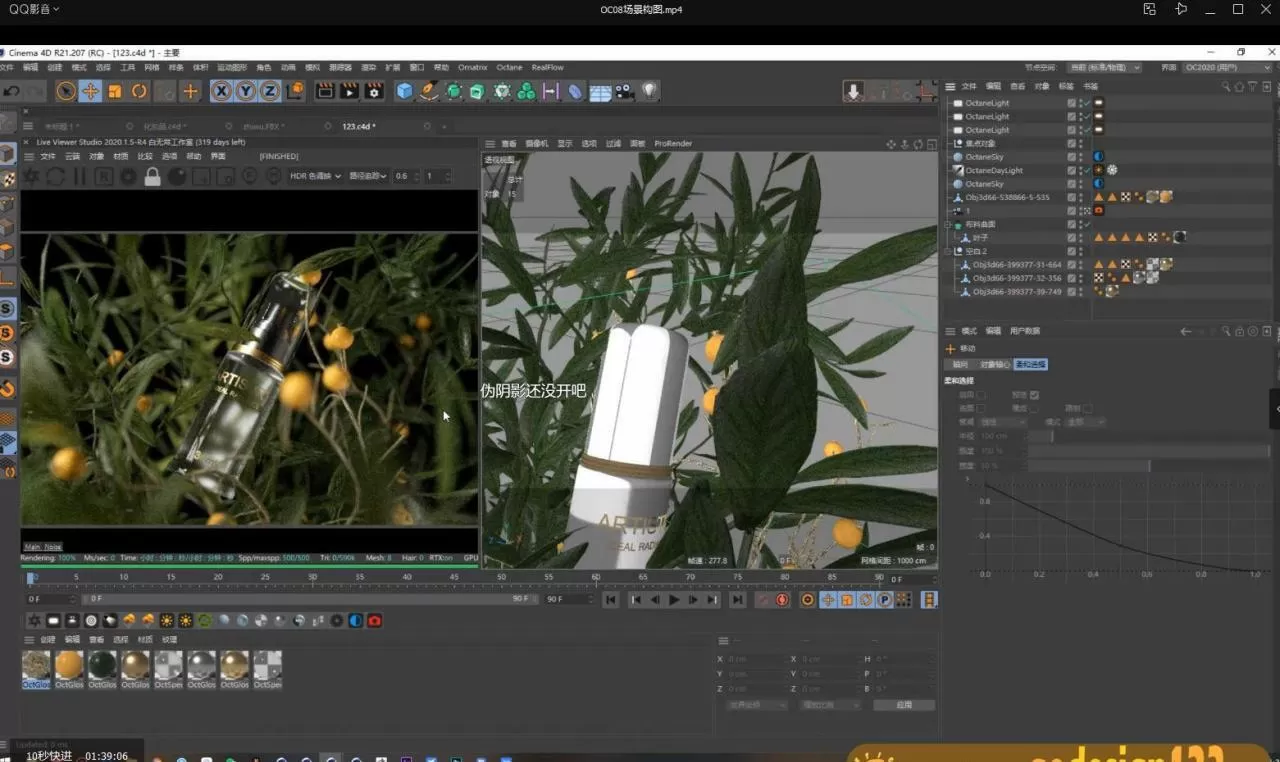The height and width of the screenshot is (762, 1280).
Task: Click the daylight sun icon in the Octane objects row
Action: click(1097, 170)
